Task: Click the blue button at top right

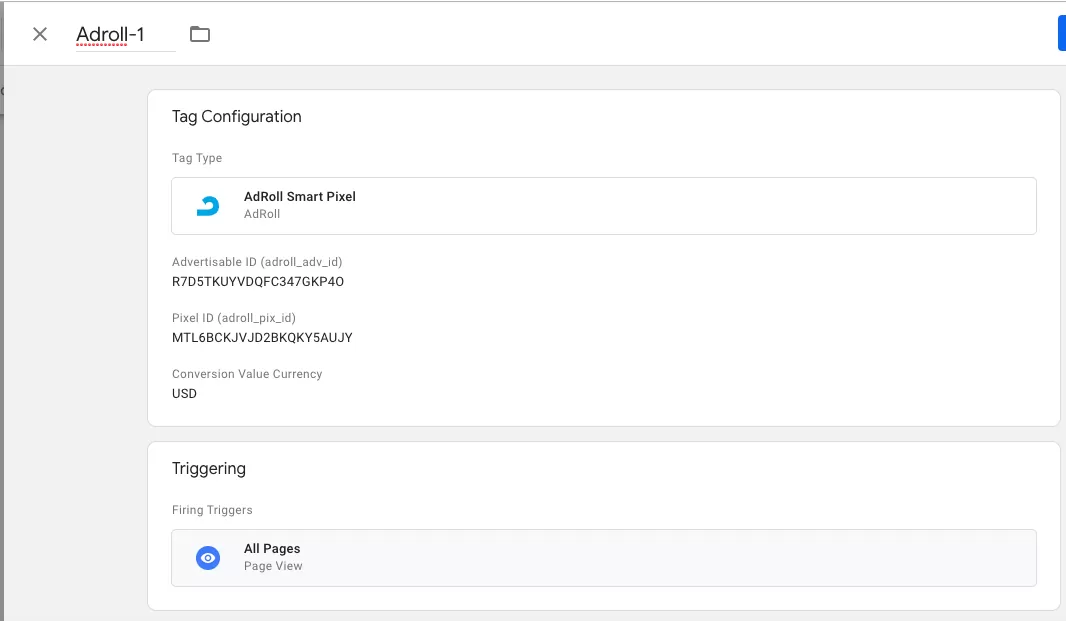Action: coord(1062,34)
